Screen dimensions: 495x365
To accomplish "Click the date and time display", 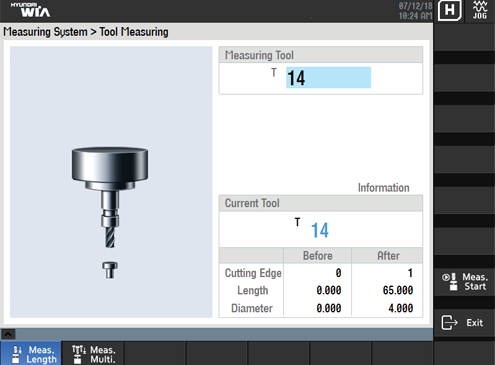I will (x=415, y=11).
